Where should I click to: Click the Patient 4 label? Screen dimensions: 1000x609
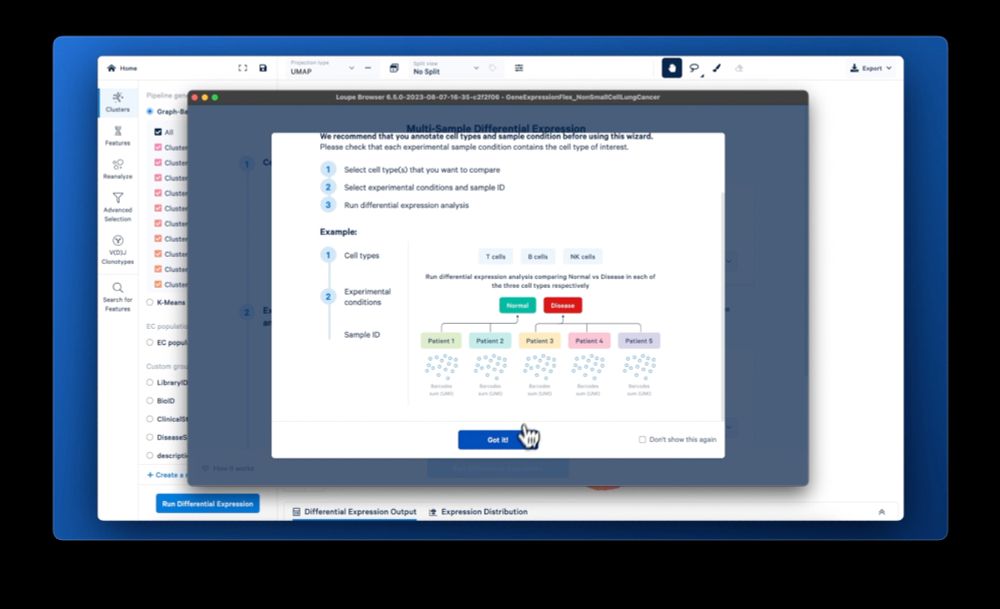589,341
